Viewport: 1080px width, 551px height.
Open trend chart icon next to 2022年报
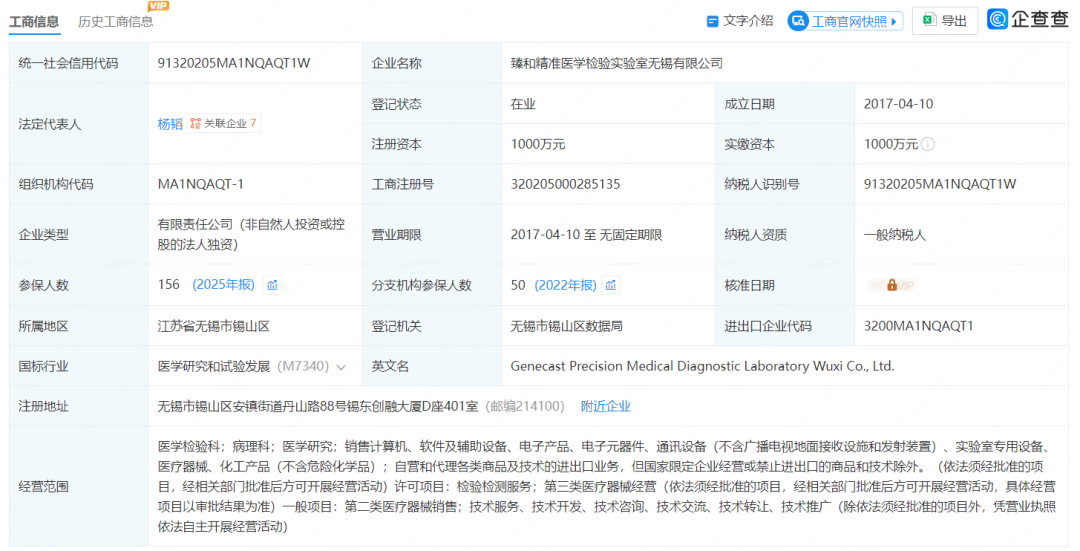[x=611, y=285]
